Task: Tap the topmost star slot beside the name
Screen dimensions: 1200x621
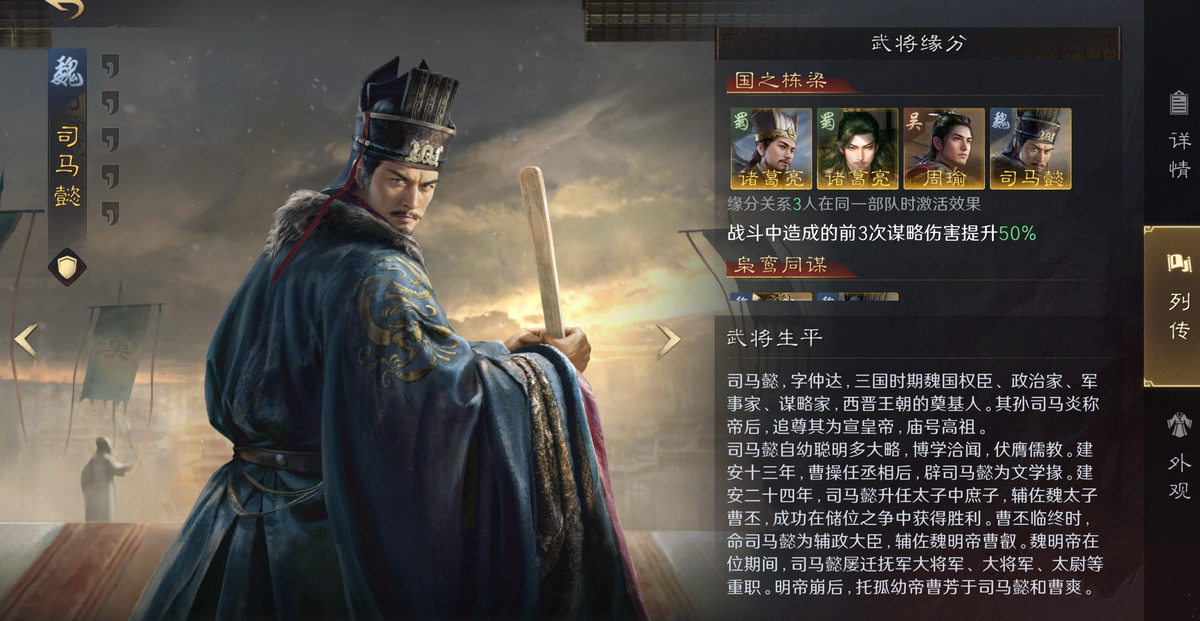Action: coord(110,66)
